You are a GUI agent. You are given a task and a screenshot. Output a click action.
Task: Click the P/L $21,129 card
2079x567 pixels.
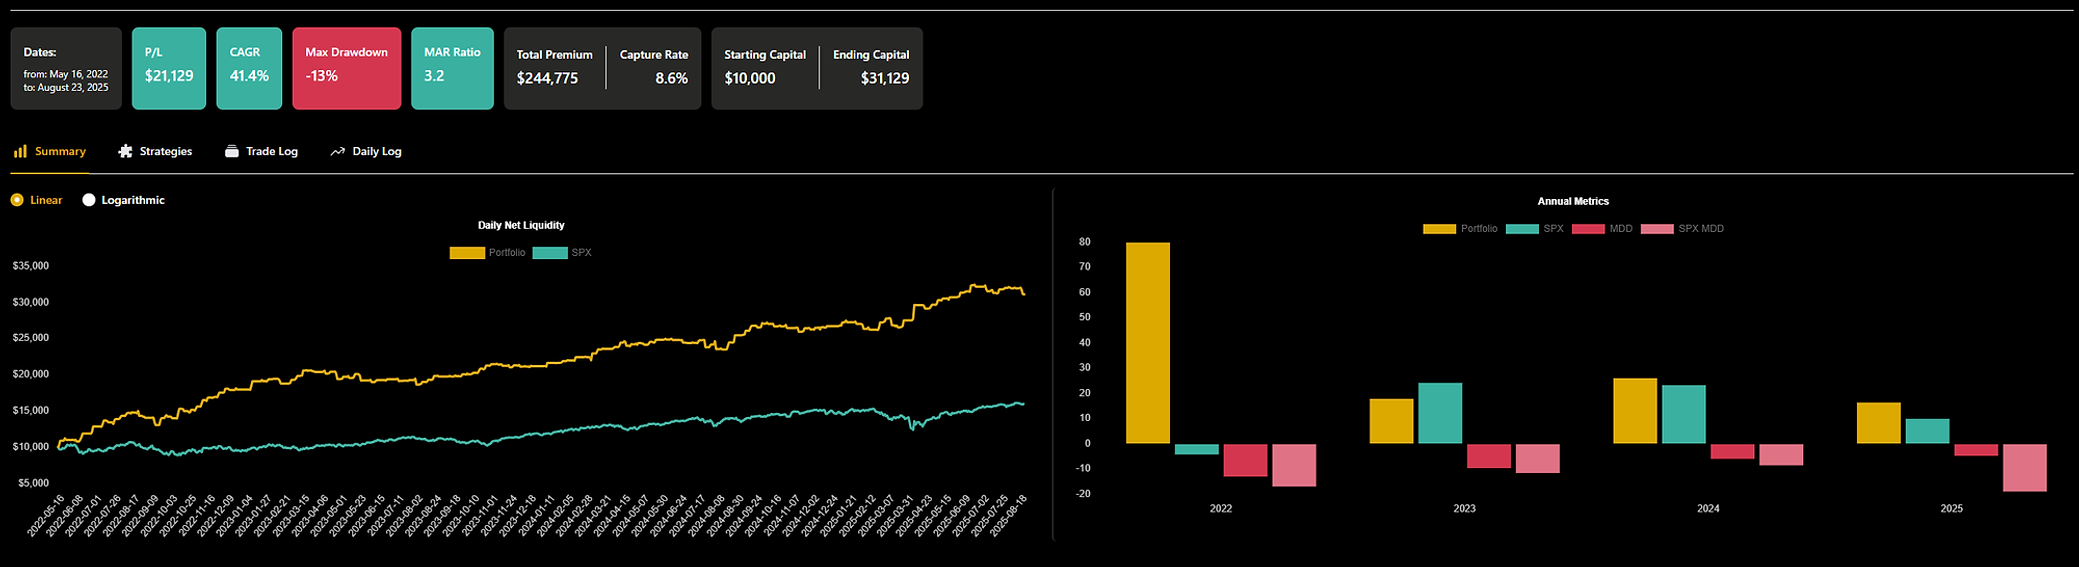tap(169, 68)
